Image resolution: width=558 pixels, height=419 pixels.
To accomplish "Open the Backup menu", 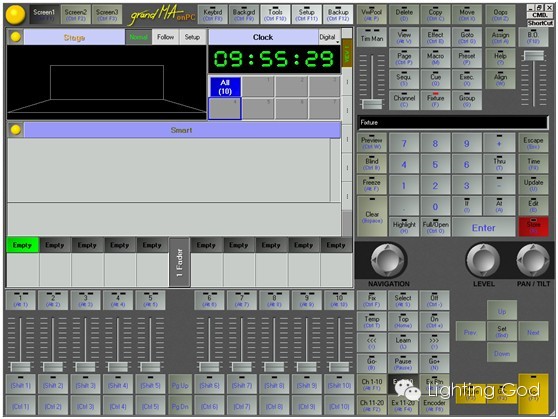I will [x=338, y=15].
